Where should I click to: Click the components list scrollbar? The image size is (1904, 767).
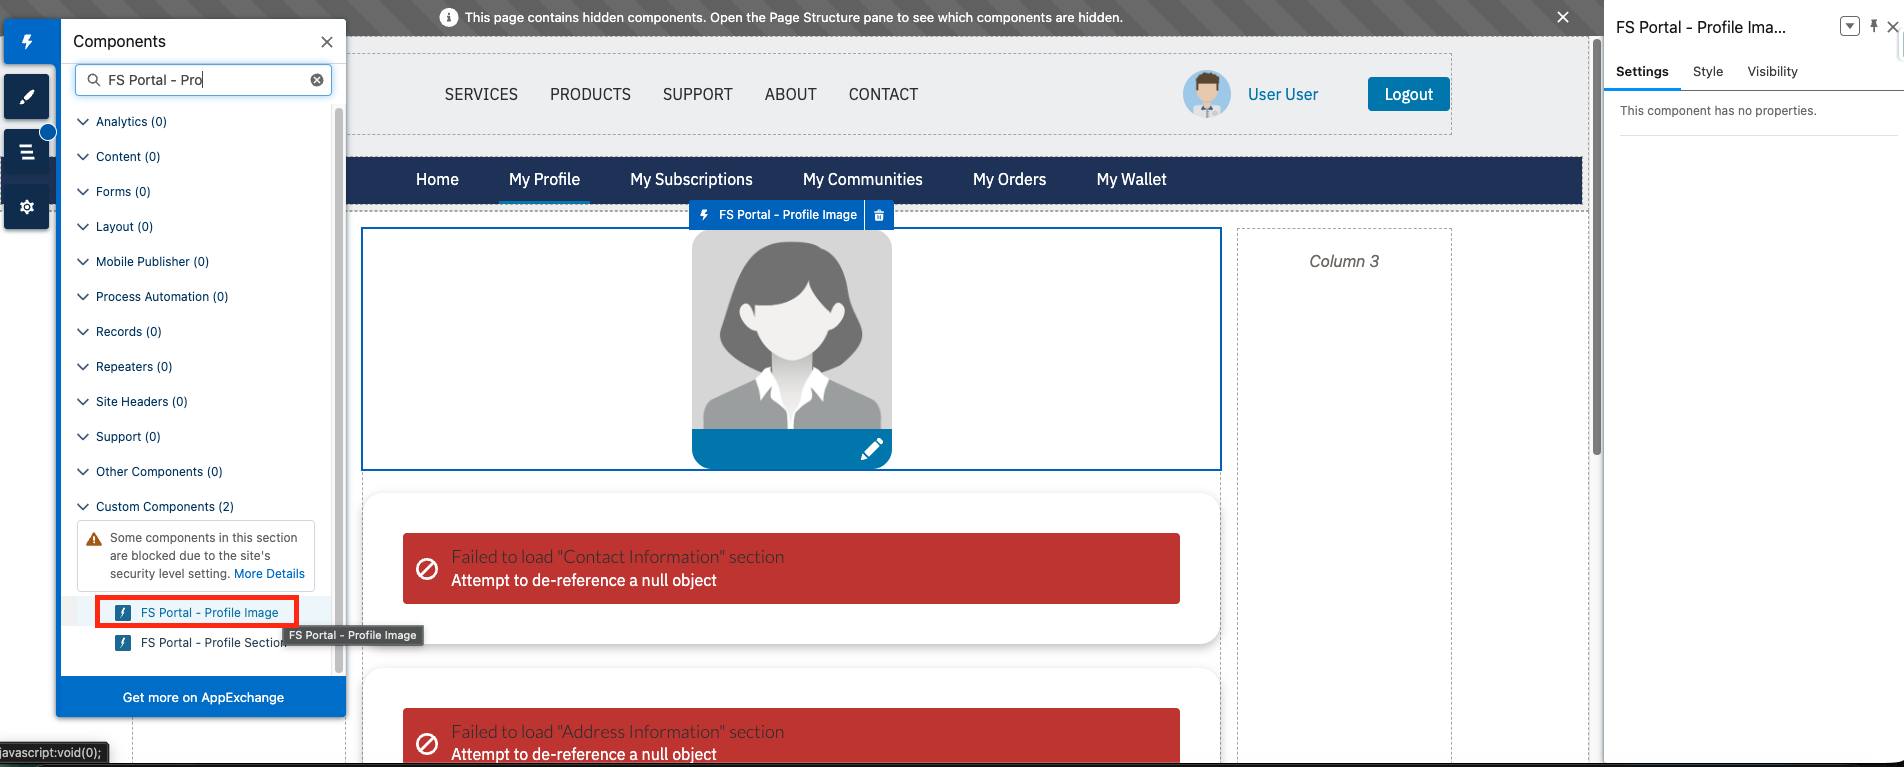click(339, 390)
